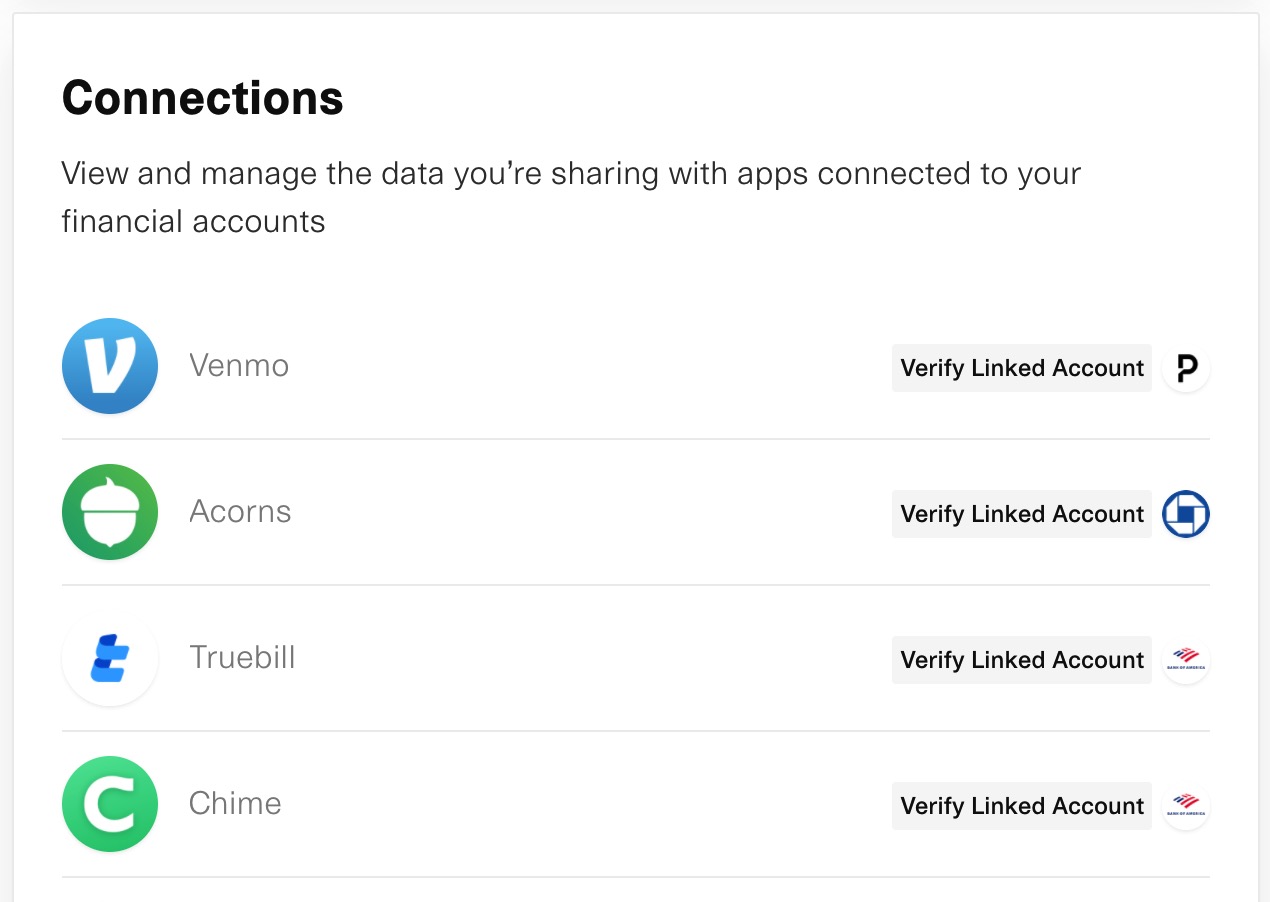
Task: Click the 'financial accounts' description line
Action: (x=193, y=221)
